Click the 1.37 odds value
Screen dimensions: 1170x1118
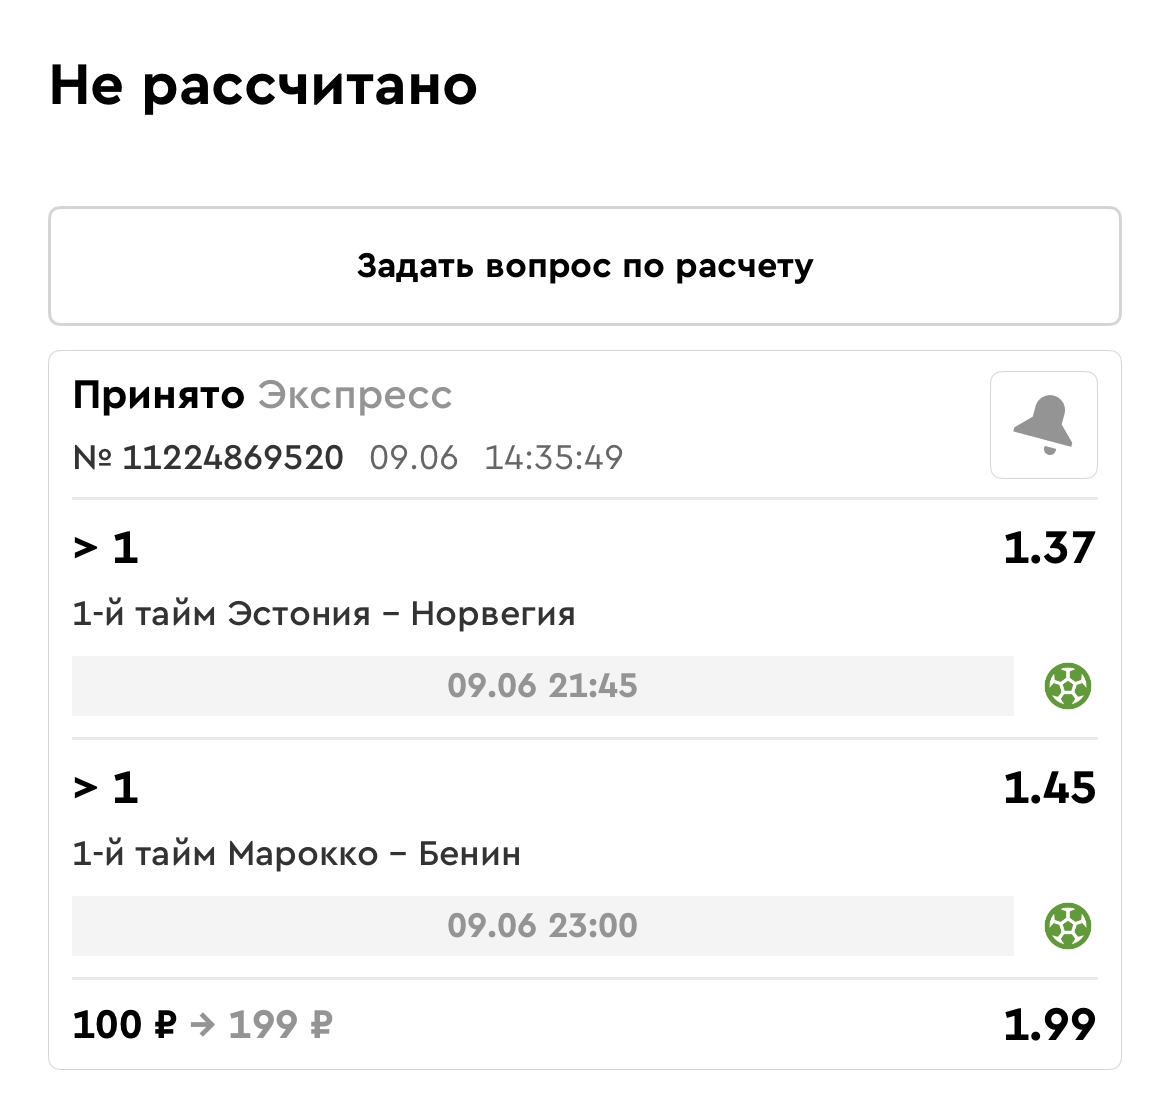click(1049, 548)
